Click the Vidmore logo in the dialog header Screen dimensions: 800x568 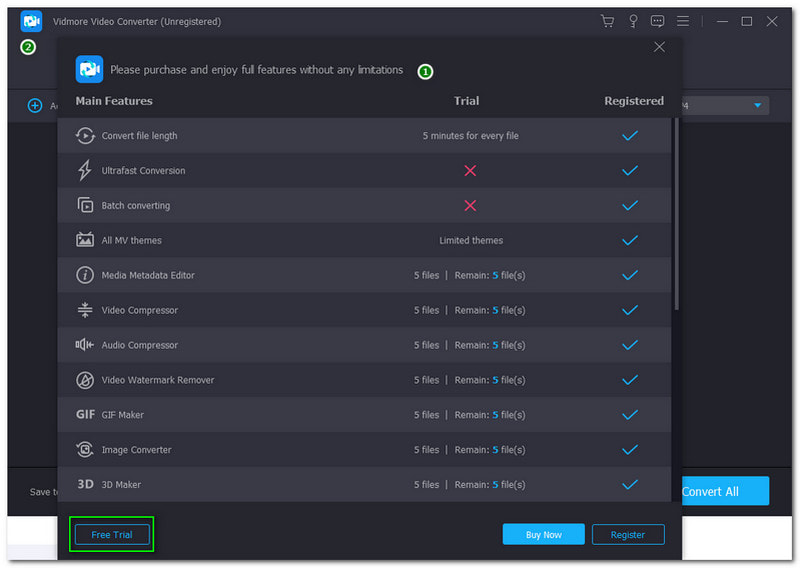click(90, 69)
